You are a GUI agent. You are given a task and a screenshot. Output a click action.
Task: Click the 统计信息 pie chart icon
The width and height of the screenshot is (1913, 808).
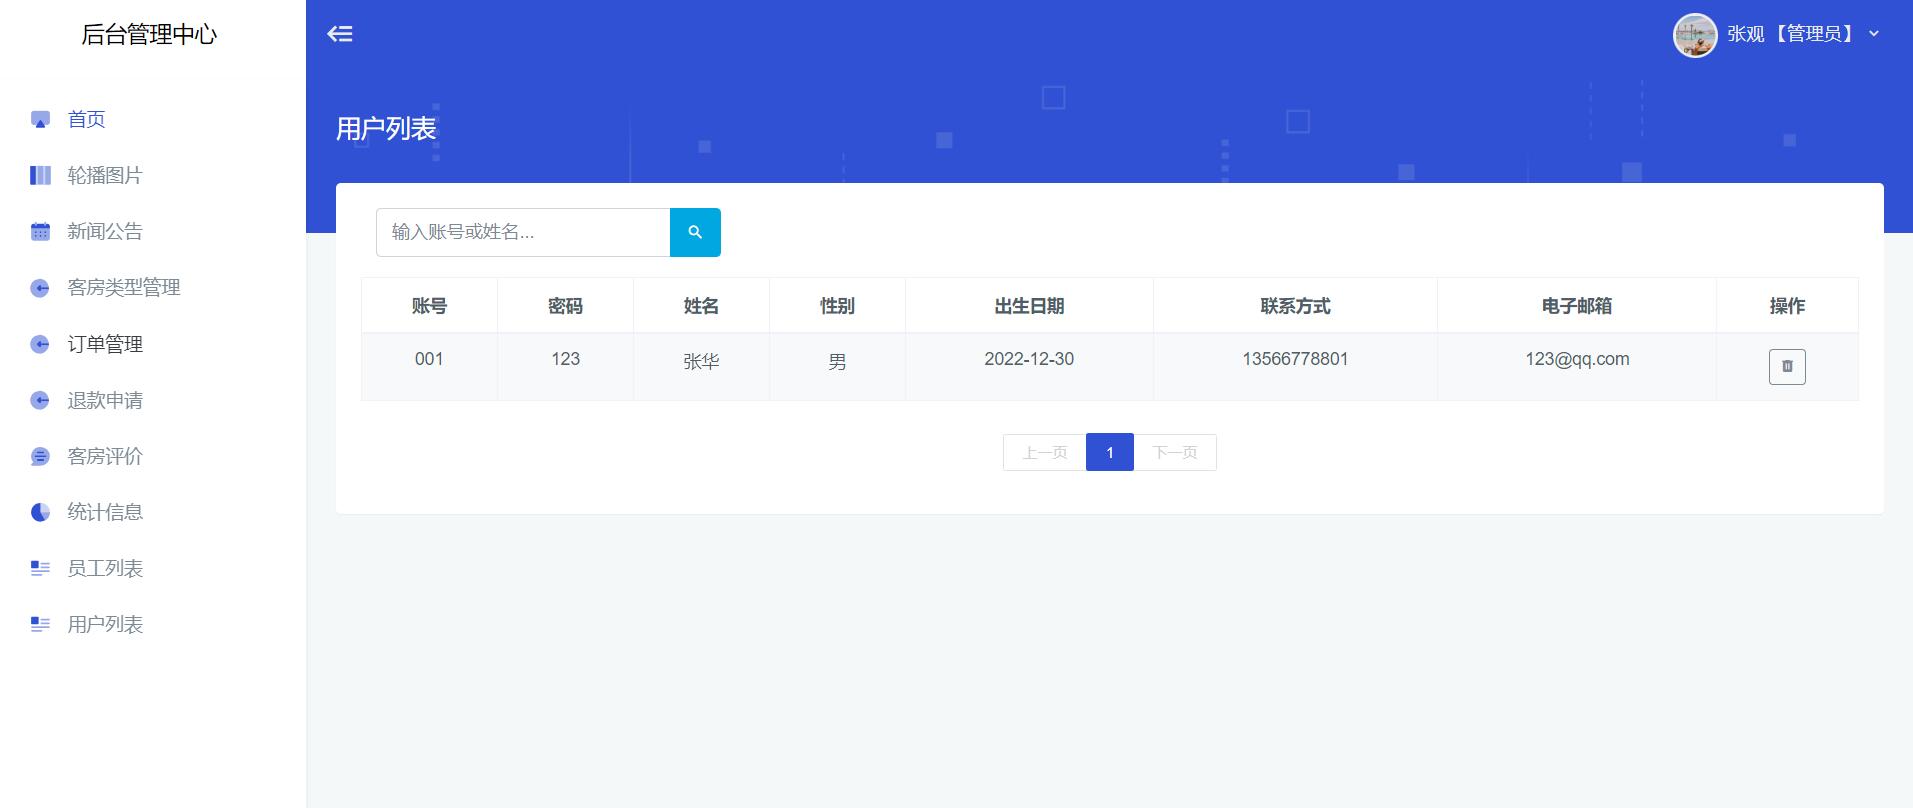(40, 512)
